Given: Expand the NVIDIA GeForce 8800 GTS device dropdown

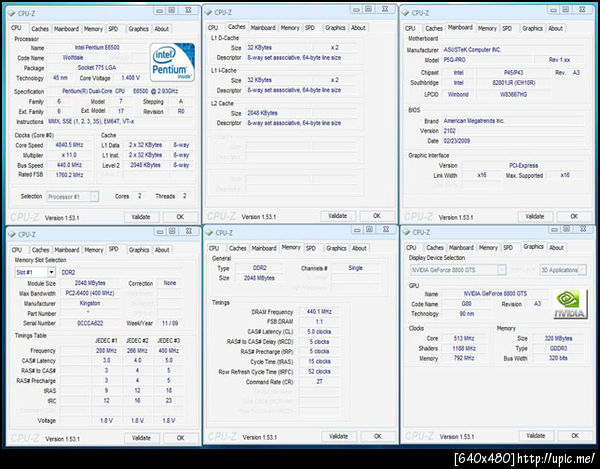Looking at the screenshot, I should pyautogui.click(x=502, y=270).
